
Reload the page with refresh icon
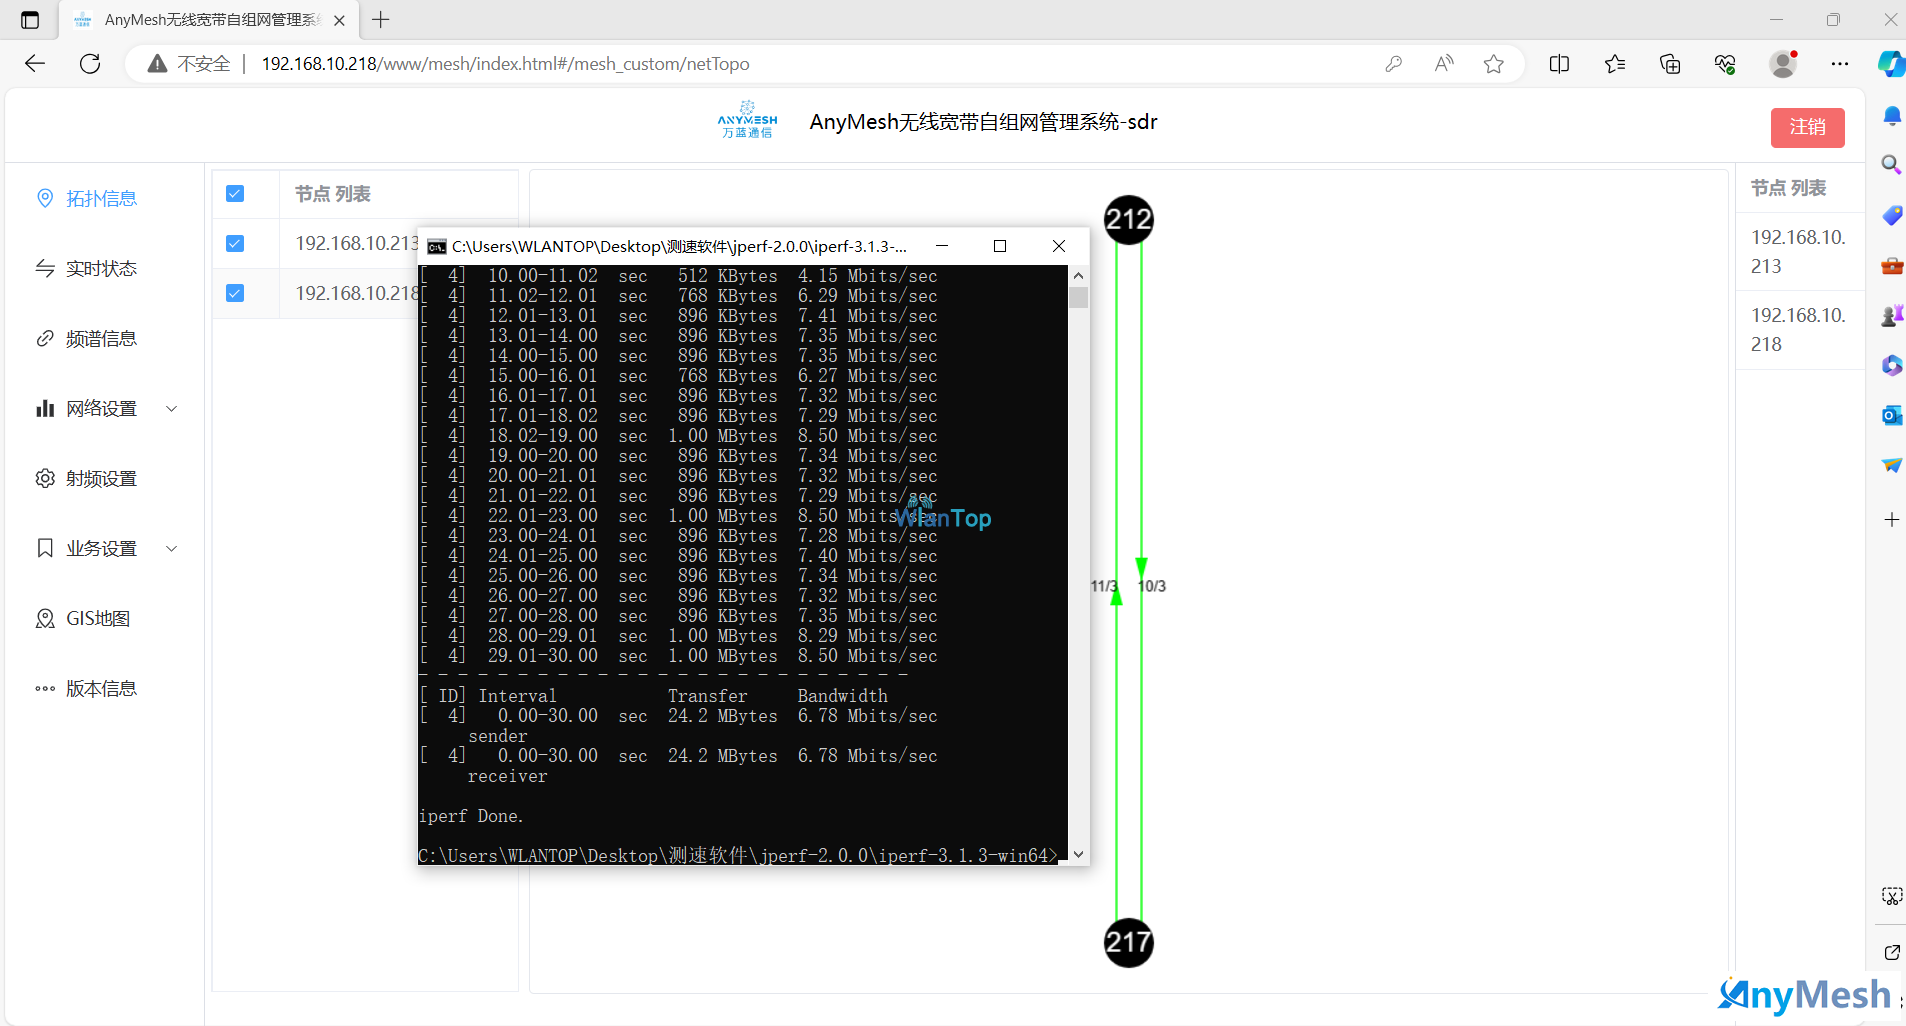[90, 64]
